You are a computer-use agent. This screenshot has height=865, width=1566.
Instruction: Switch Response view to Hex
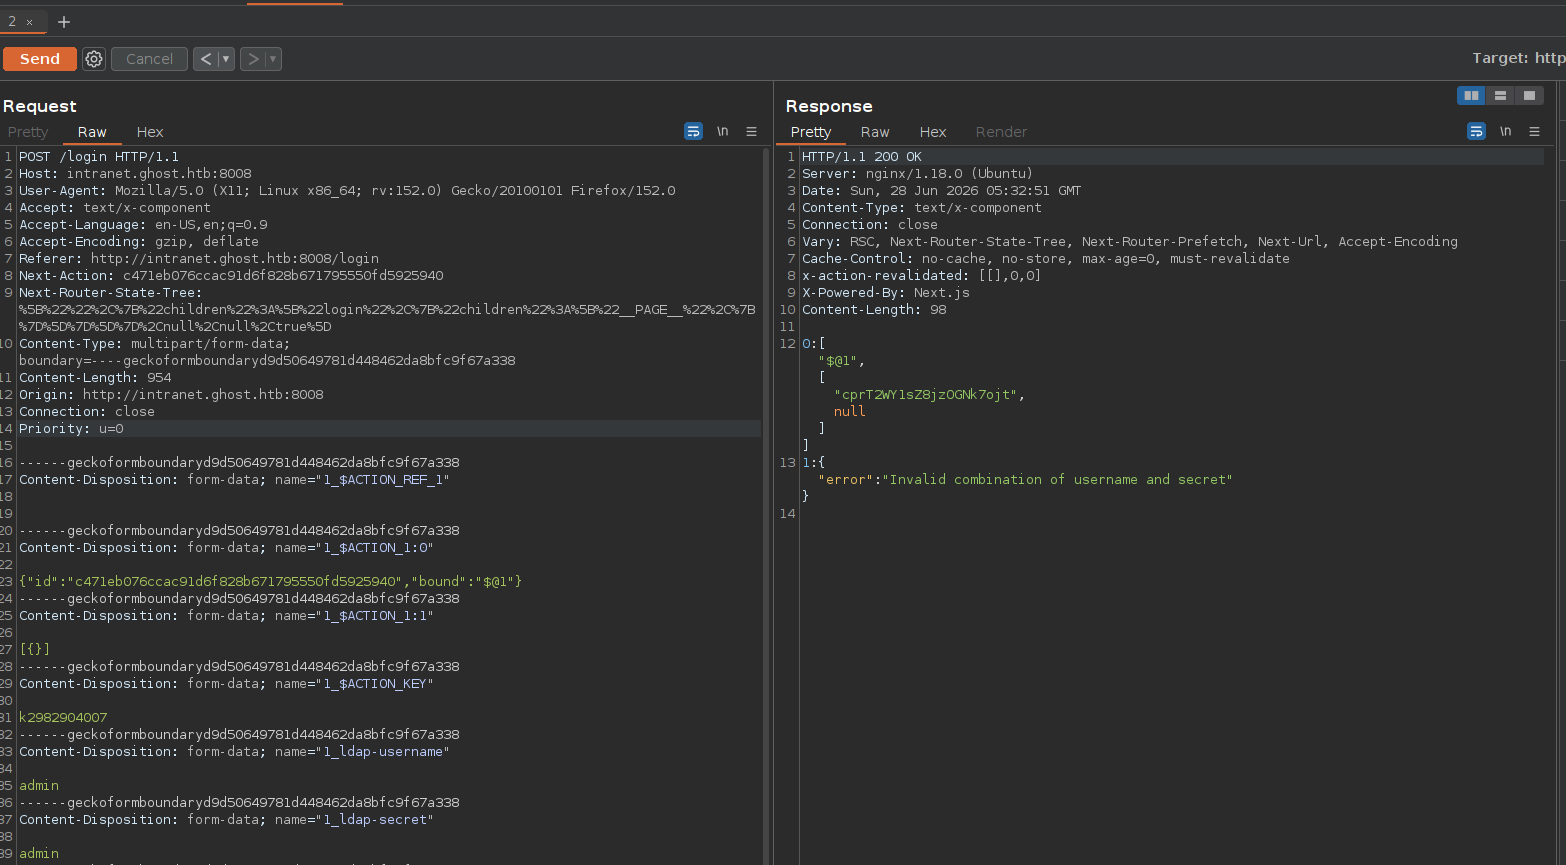pyautogui.click(x=933, y=132)
